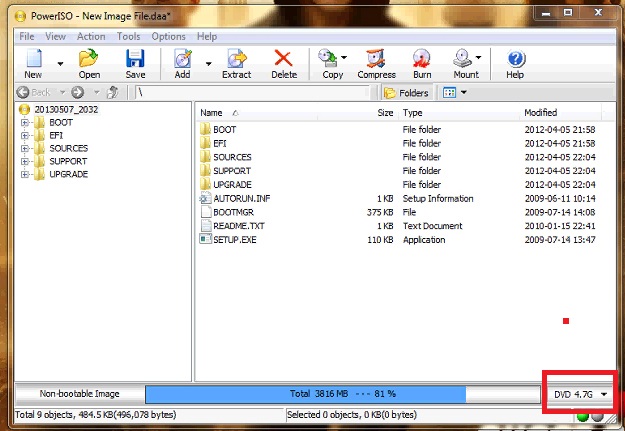Click the Setup Information type cell
The height and width of the screenshot is (431, 625).
[x=438, y=199]
